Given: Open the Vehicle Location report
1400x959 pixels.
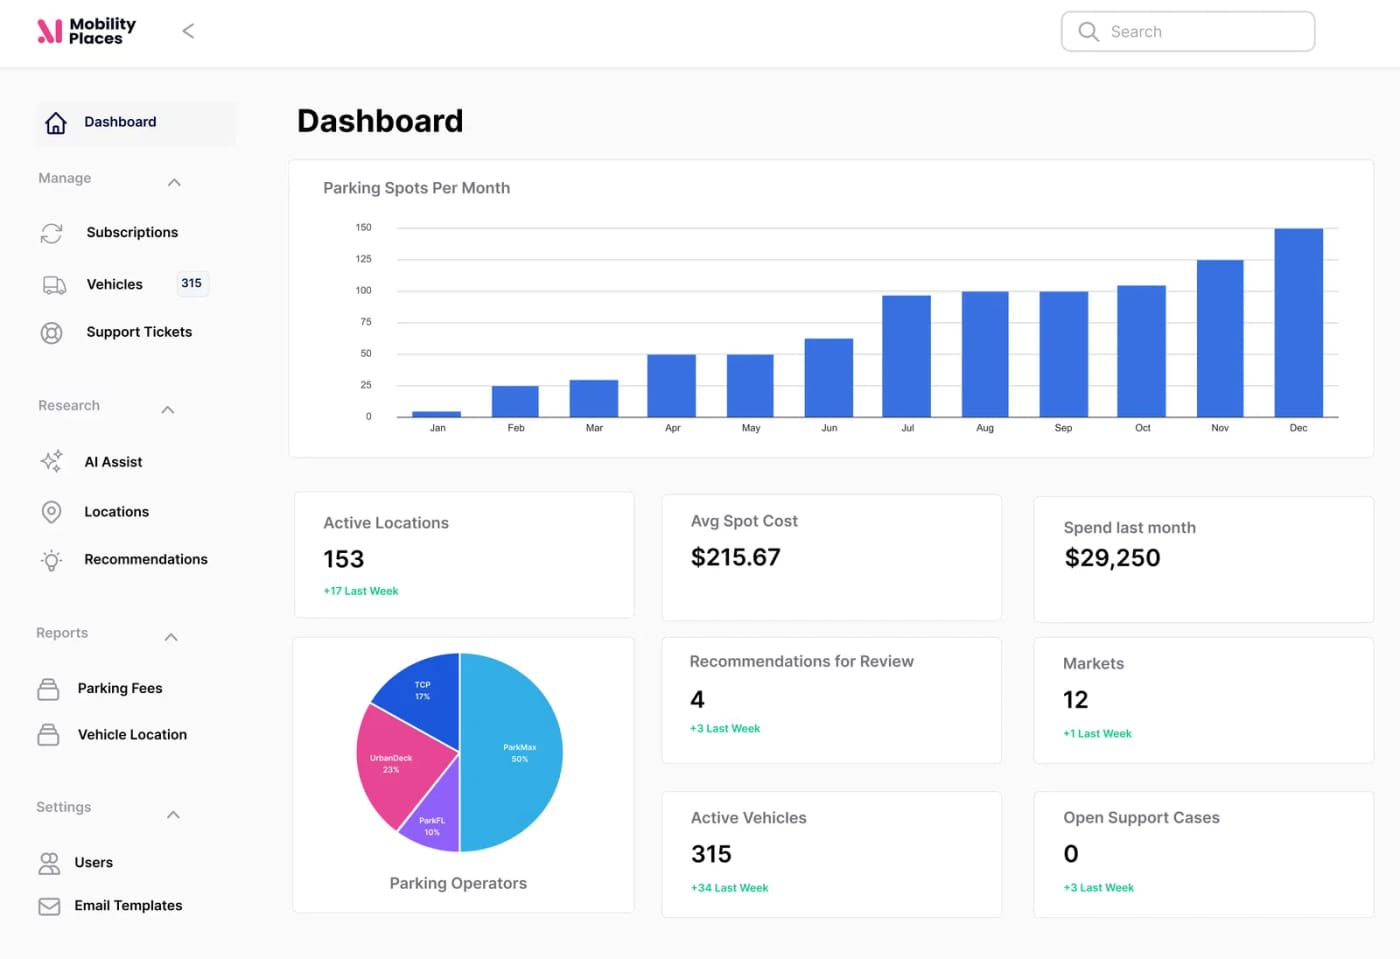Looking at the screenshot, I should [x=132, y=734].
